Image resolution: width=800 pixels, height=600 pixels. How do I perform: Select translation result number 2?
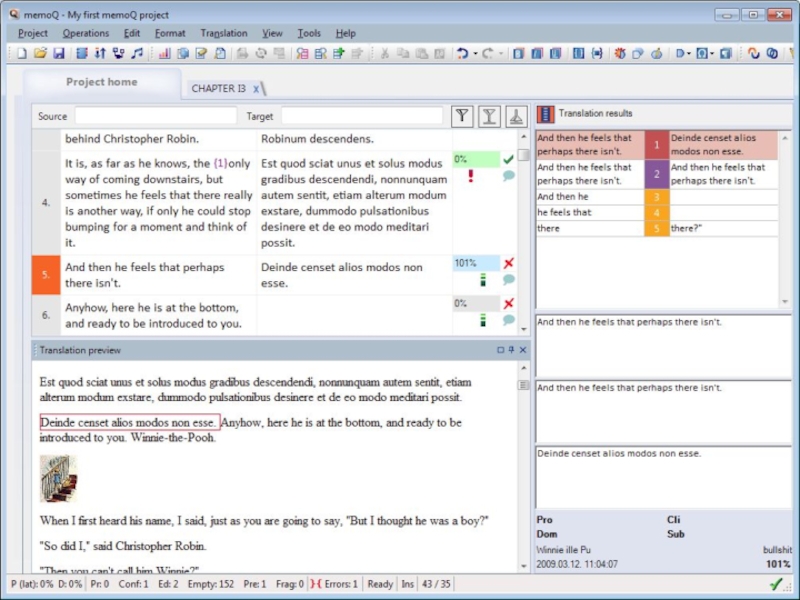click(x=657, y=174)
